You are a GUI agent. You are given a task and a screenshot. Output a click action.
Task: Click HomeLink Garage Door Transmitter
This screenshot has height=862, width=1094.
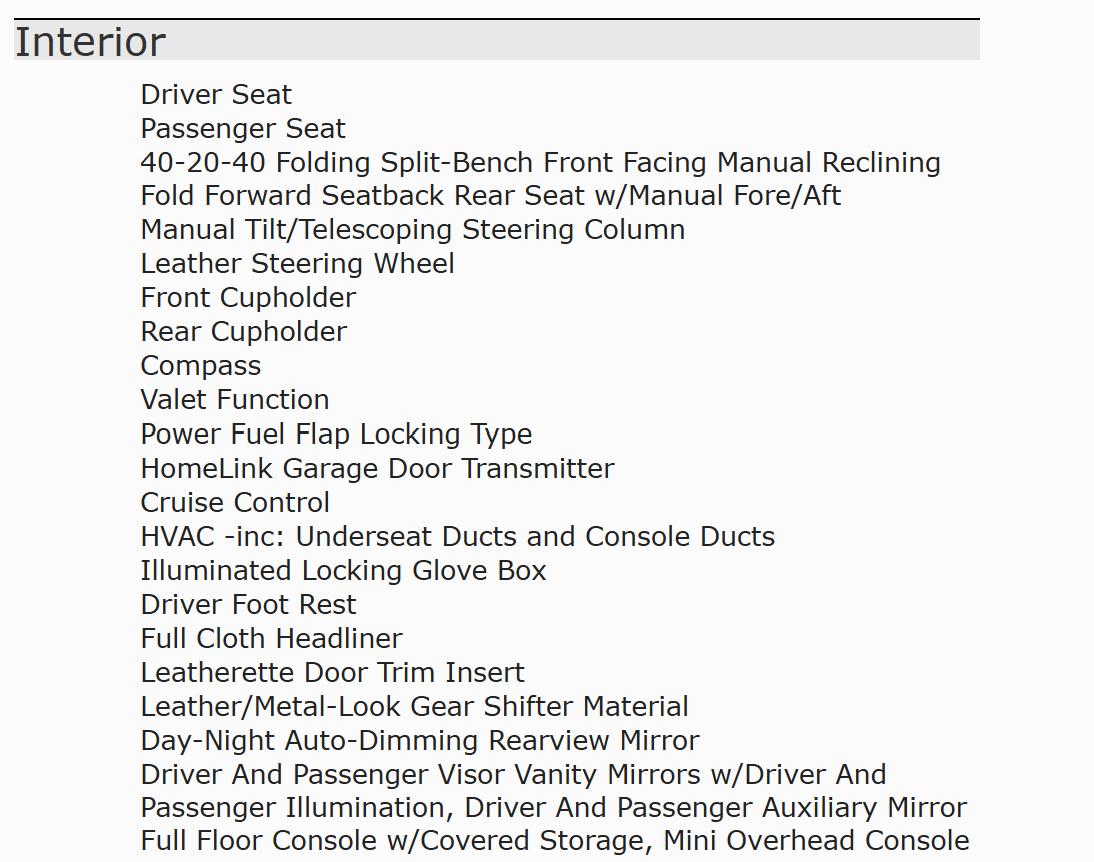377,468
